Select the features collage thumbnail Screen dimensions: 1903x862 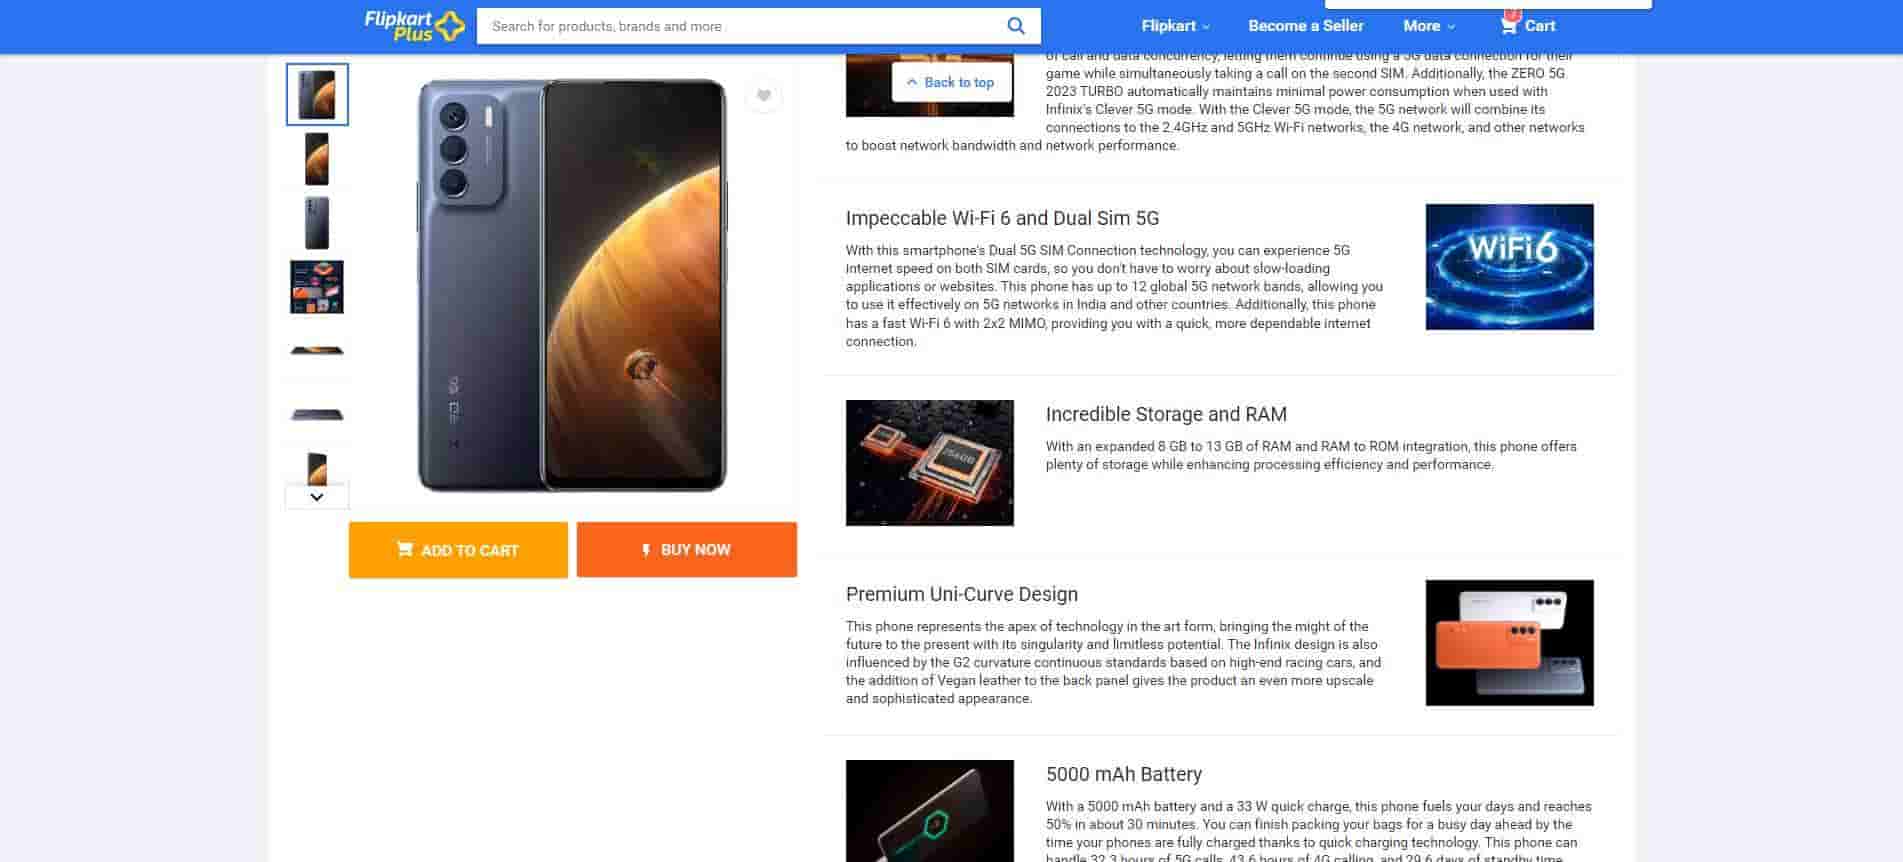317,287
